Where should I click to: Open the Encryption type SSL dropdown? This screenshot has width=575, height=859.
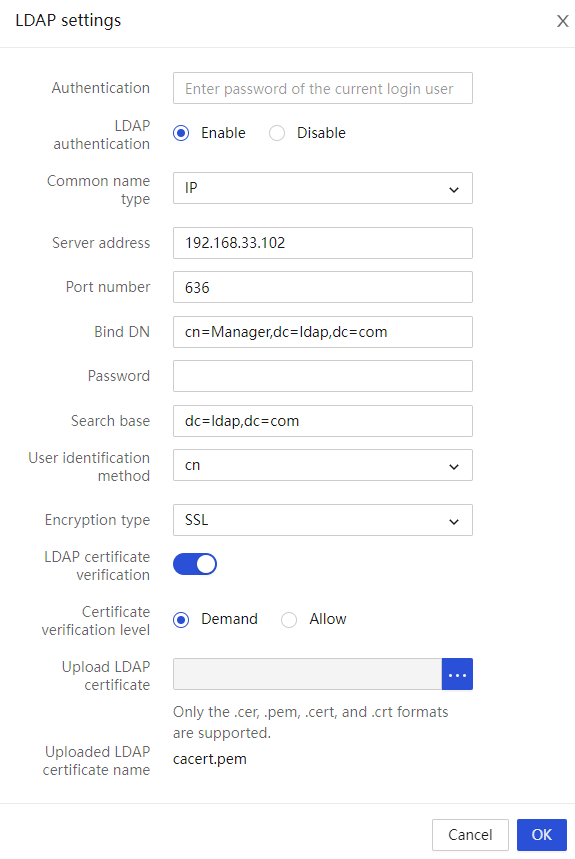pos(323,520)
